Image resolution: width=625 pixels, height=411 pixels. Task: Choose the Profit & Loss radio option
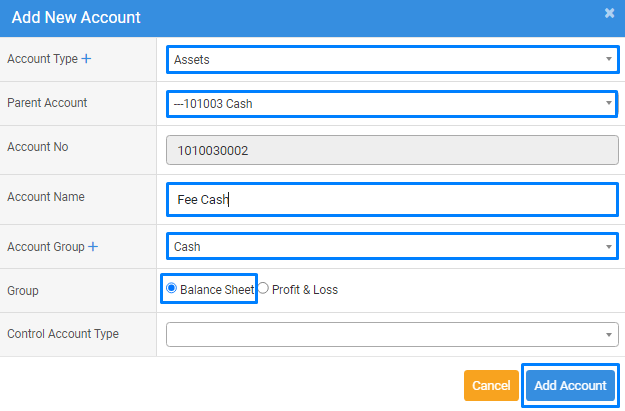(264, 289)
